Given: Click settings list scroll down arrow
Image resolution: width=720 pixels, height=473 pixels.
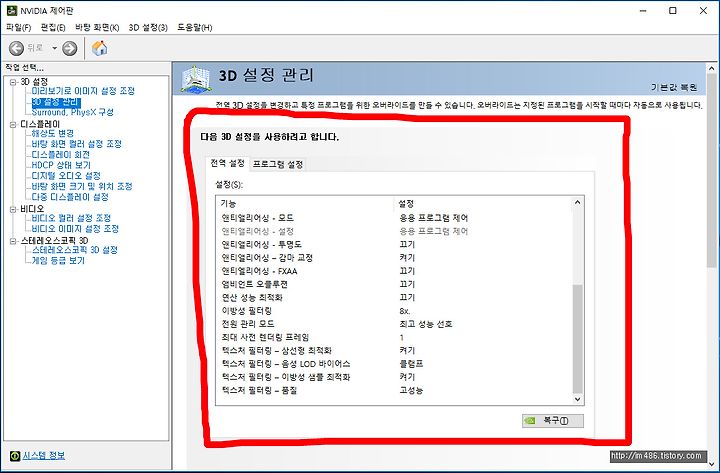Looking at the screenshot, I should pos(578,399).
